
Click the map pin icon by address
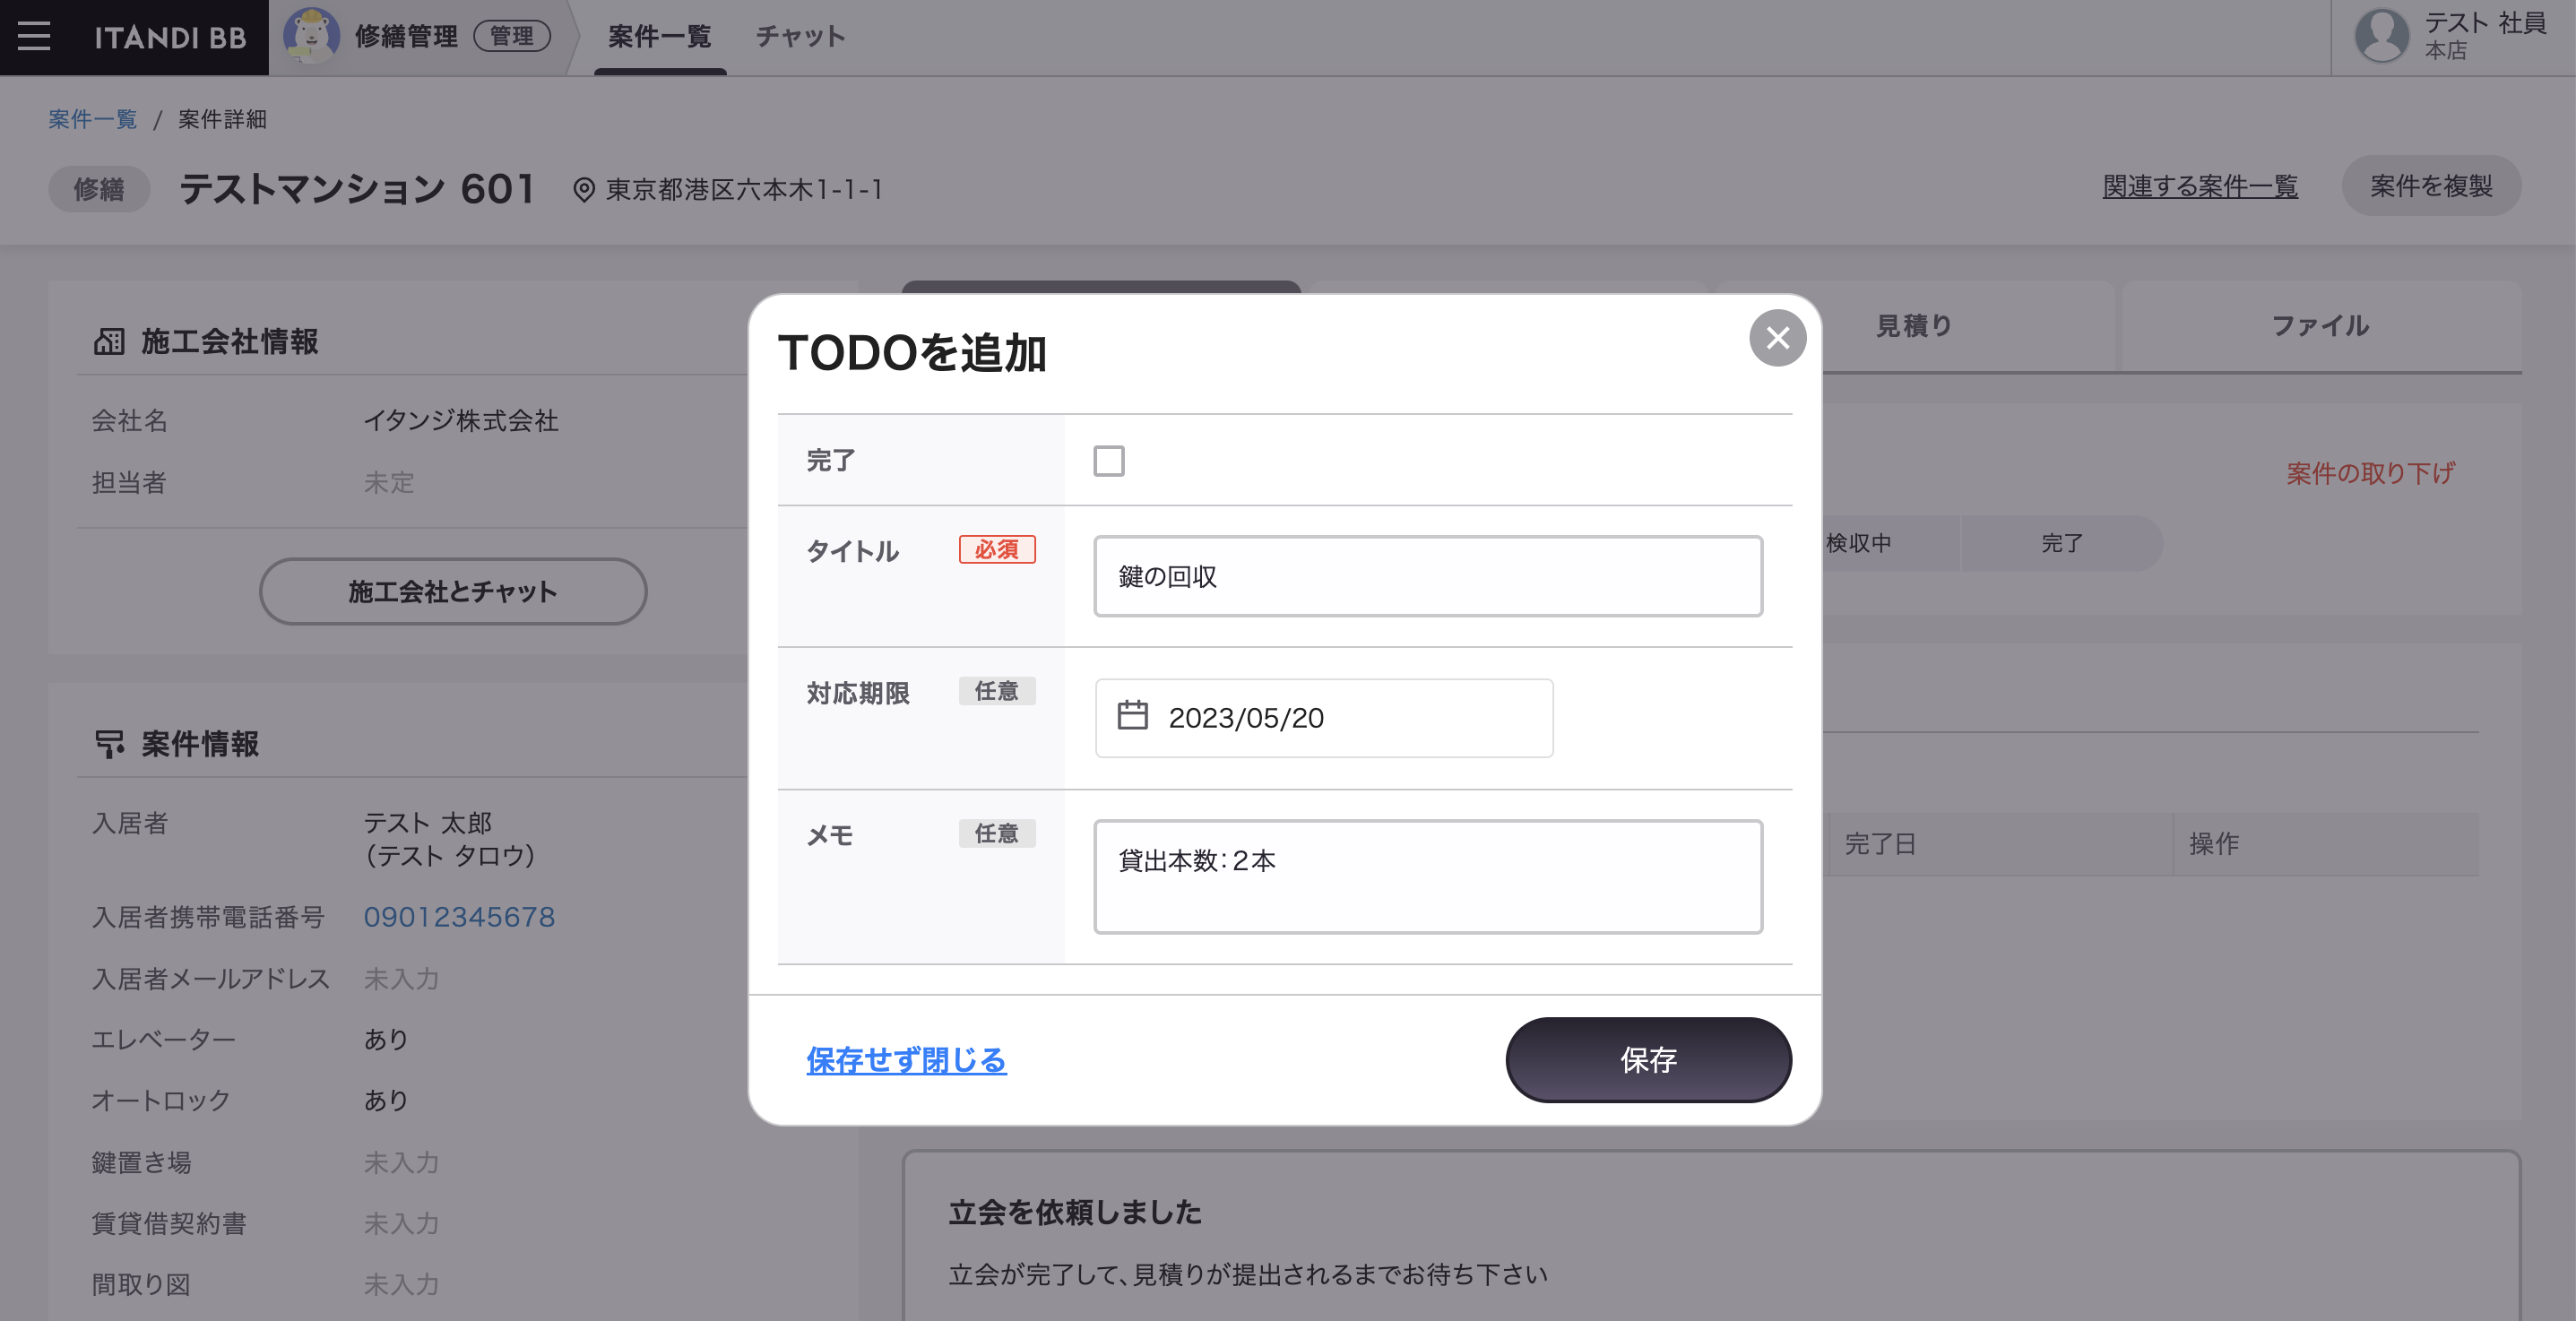pos(584,190)
